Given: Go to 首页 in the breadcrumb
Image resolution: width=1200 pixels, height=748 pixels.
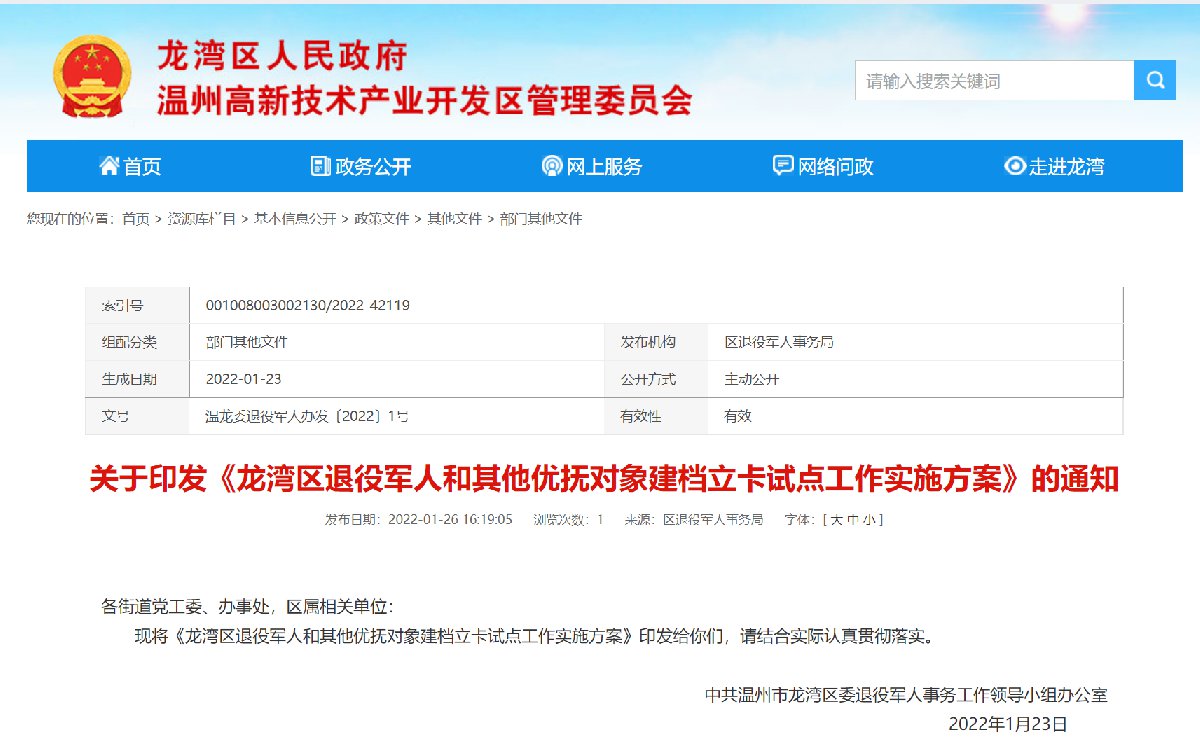Looking at the screenshot, I should click(136, 218).
